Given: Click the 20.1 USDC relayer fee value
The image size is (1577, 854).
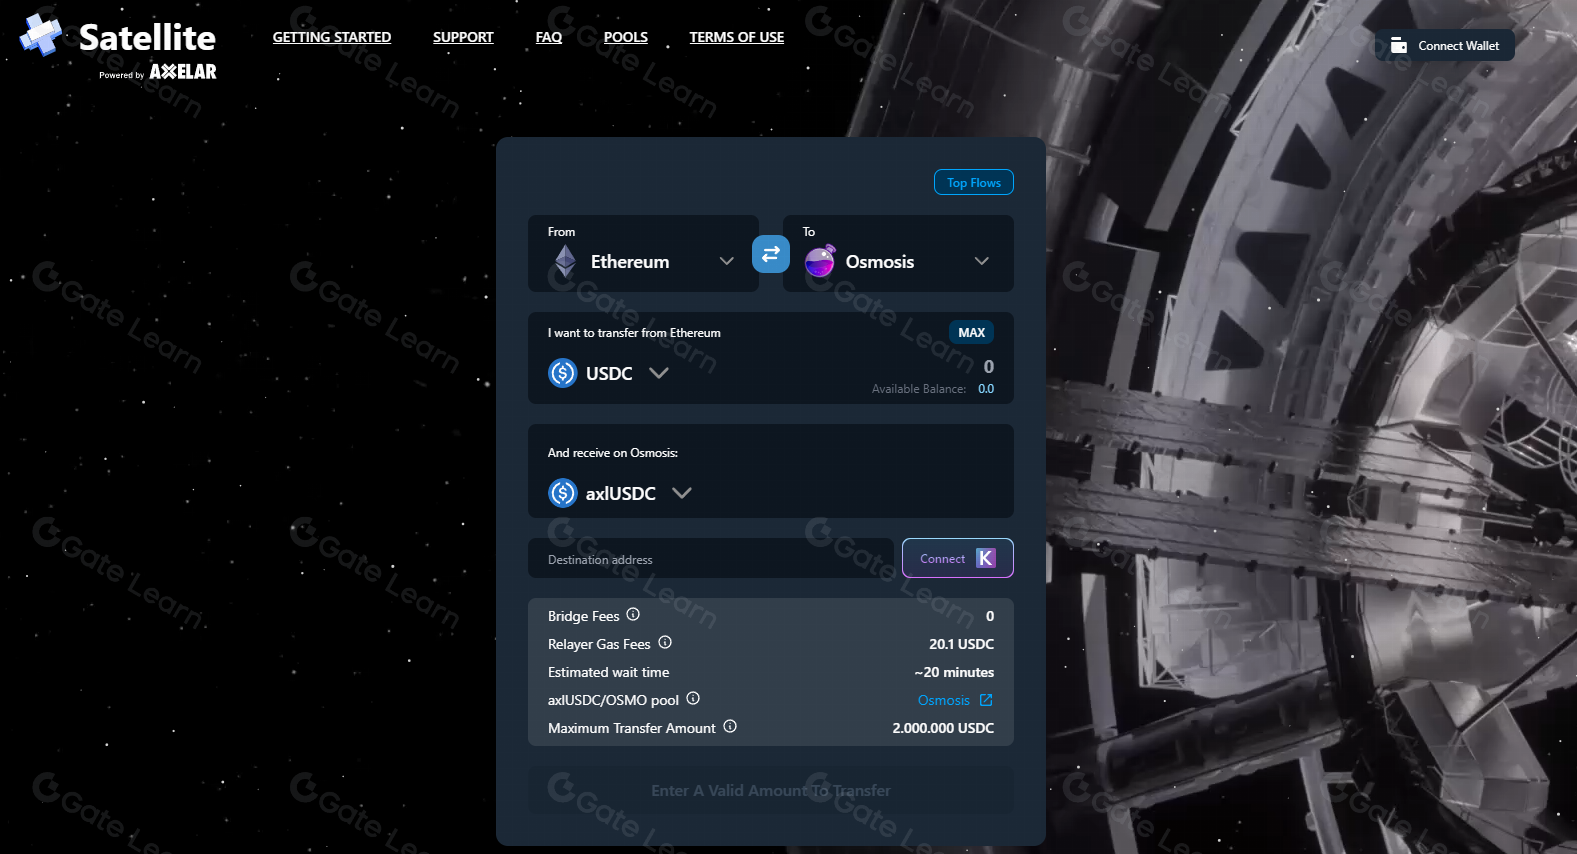Looking at the screenshot, I should (x=961, y=644).
